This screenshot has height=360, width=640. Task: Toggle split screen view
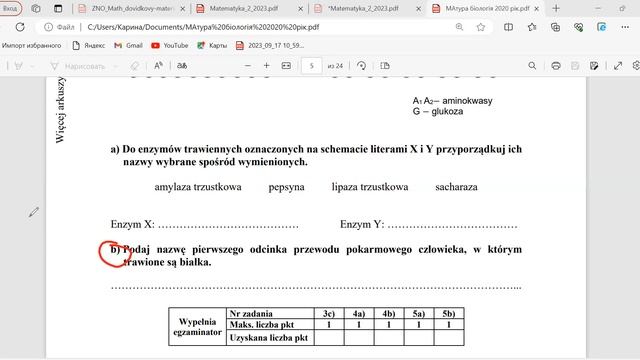pos(508,27)
